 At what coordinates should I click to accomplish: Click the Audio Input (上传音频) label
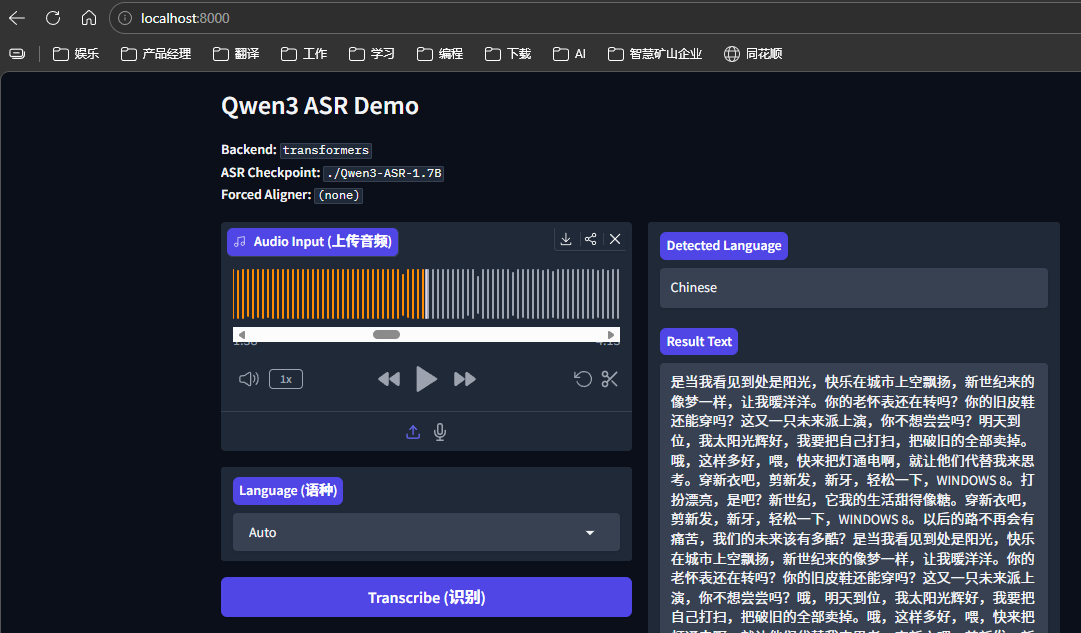pyautogui.click(x=312, y=242)
